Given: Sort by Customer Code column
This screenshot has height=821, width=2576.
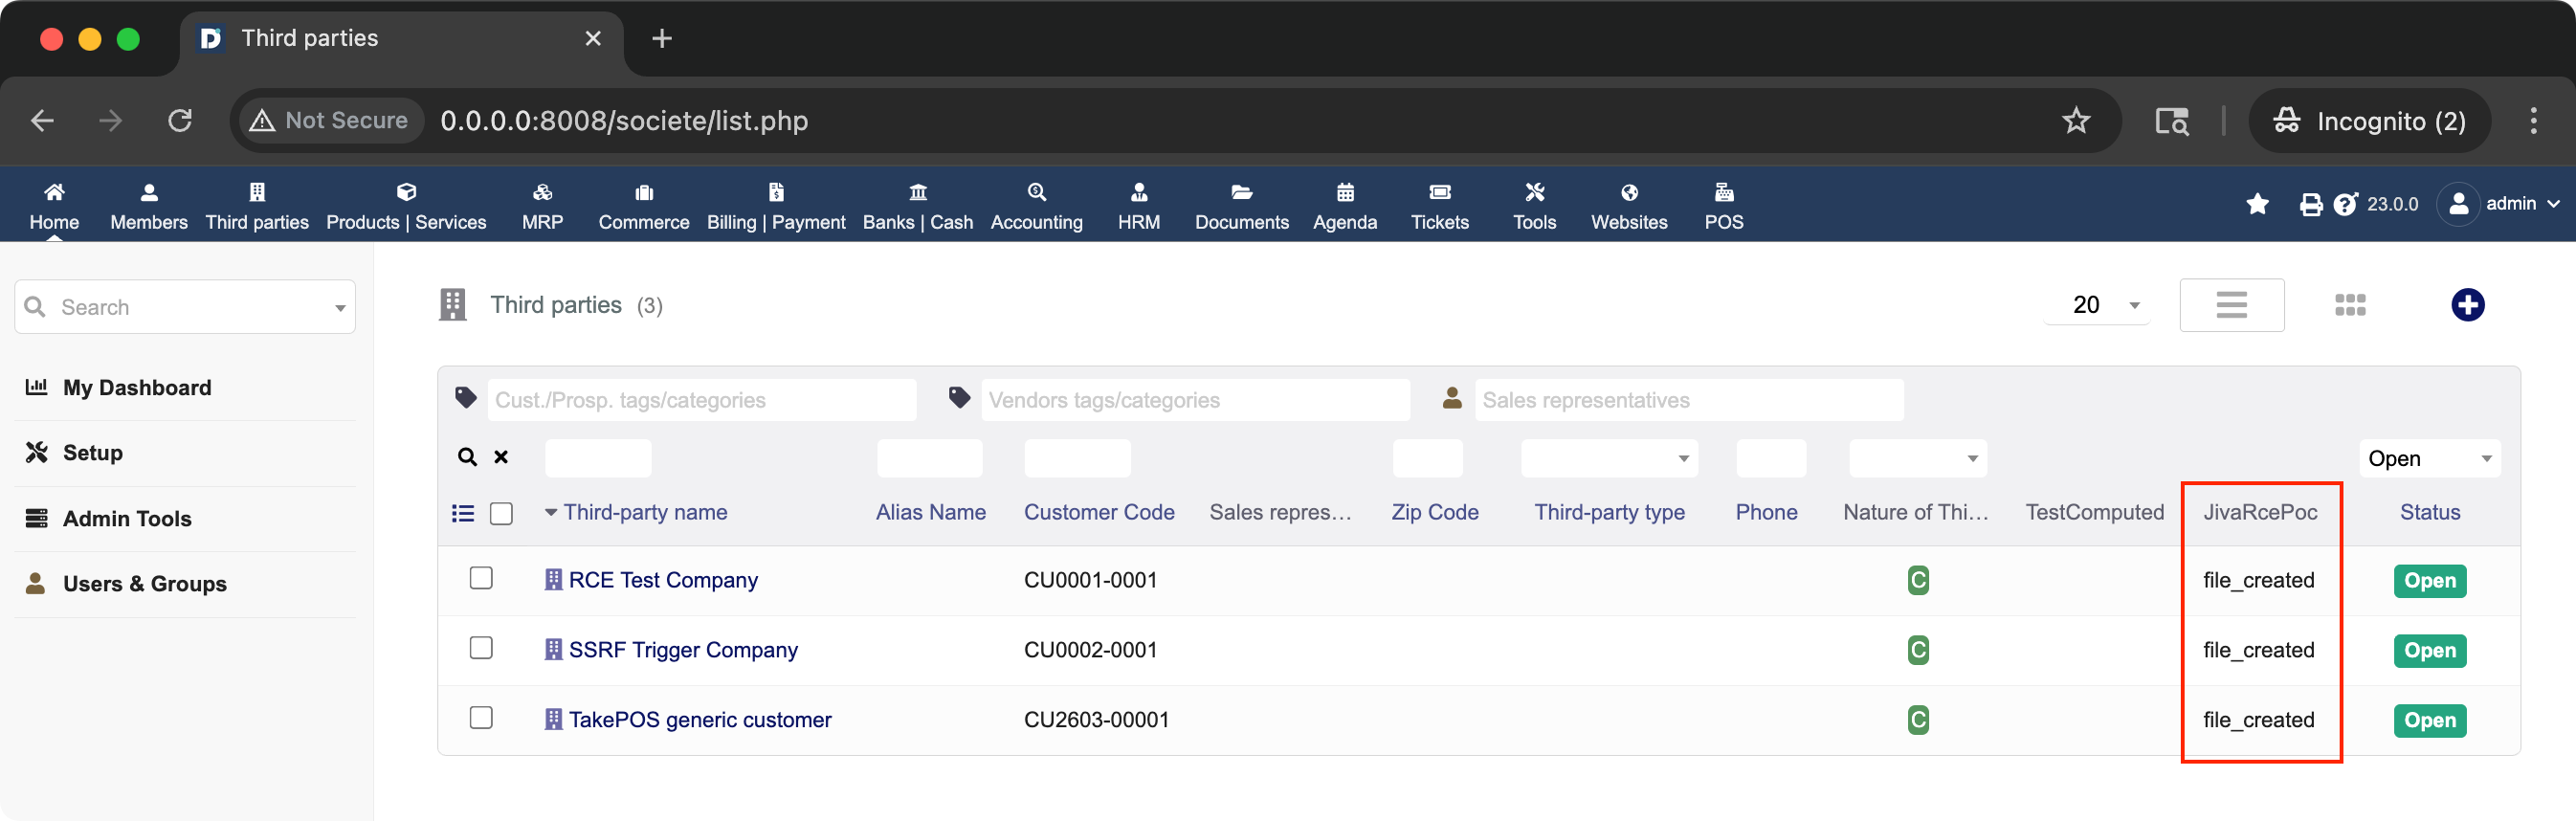Looking at the screenshot, I should pyautogui.click(x=1099, y=512).
